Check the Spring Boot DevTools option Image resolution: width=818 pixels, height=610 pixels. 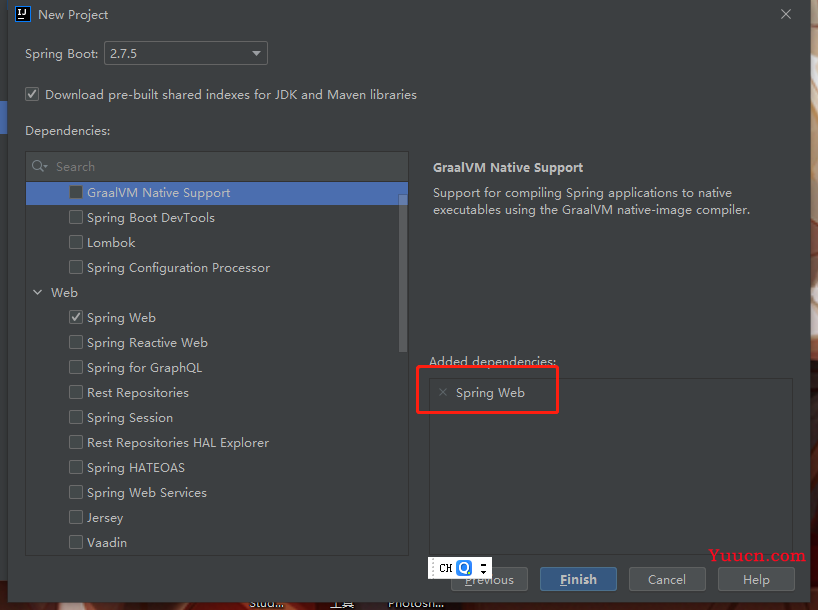click(76, 217)
